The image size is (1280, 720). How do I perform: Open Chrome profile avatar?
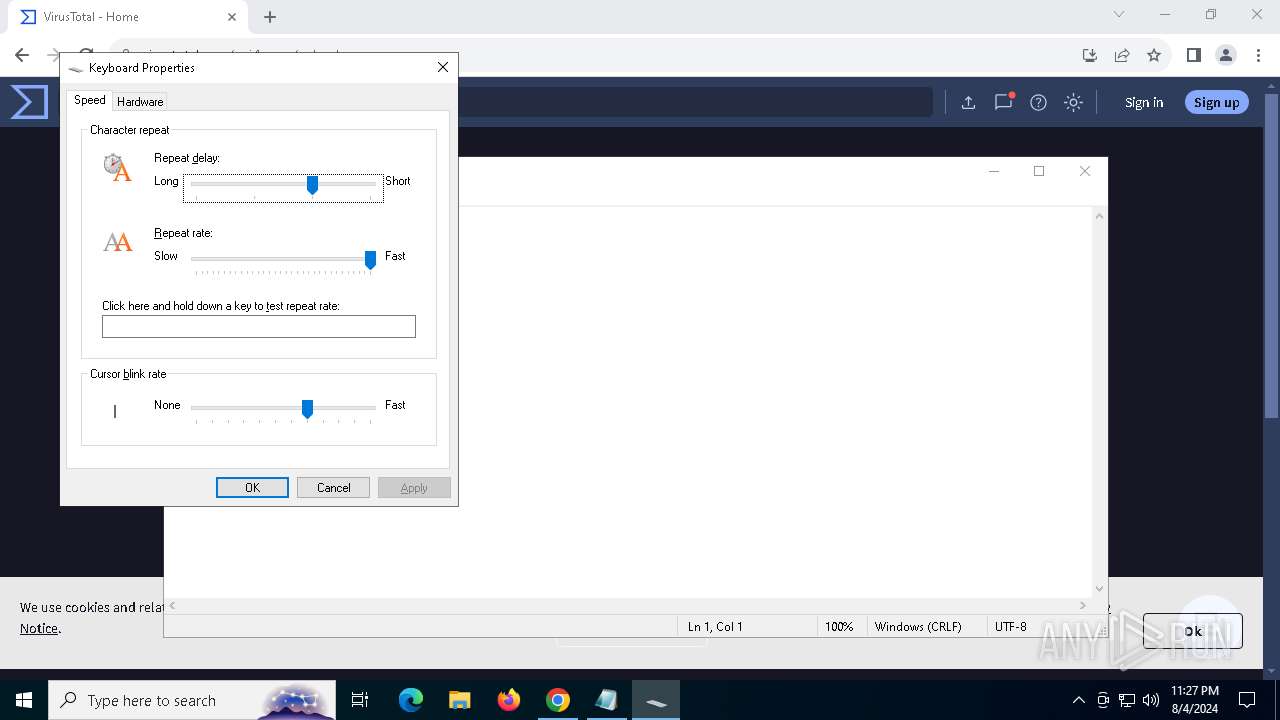tap(1226, 55)
